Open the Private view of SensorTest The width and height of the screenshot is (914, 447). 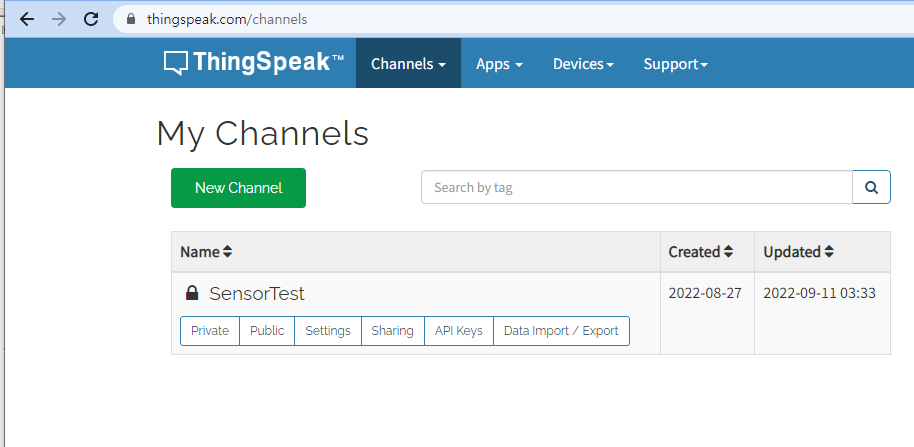pos(210,331)
